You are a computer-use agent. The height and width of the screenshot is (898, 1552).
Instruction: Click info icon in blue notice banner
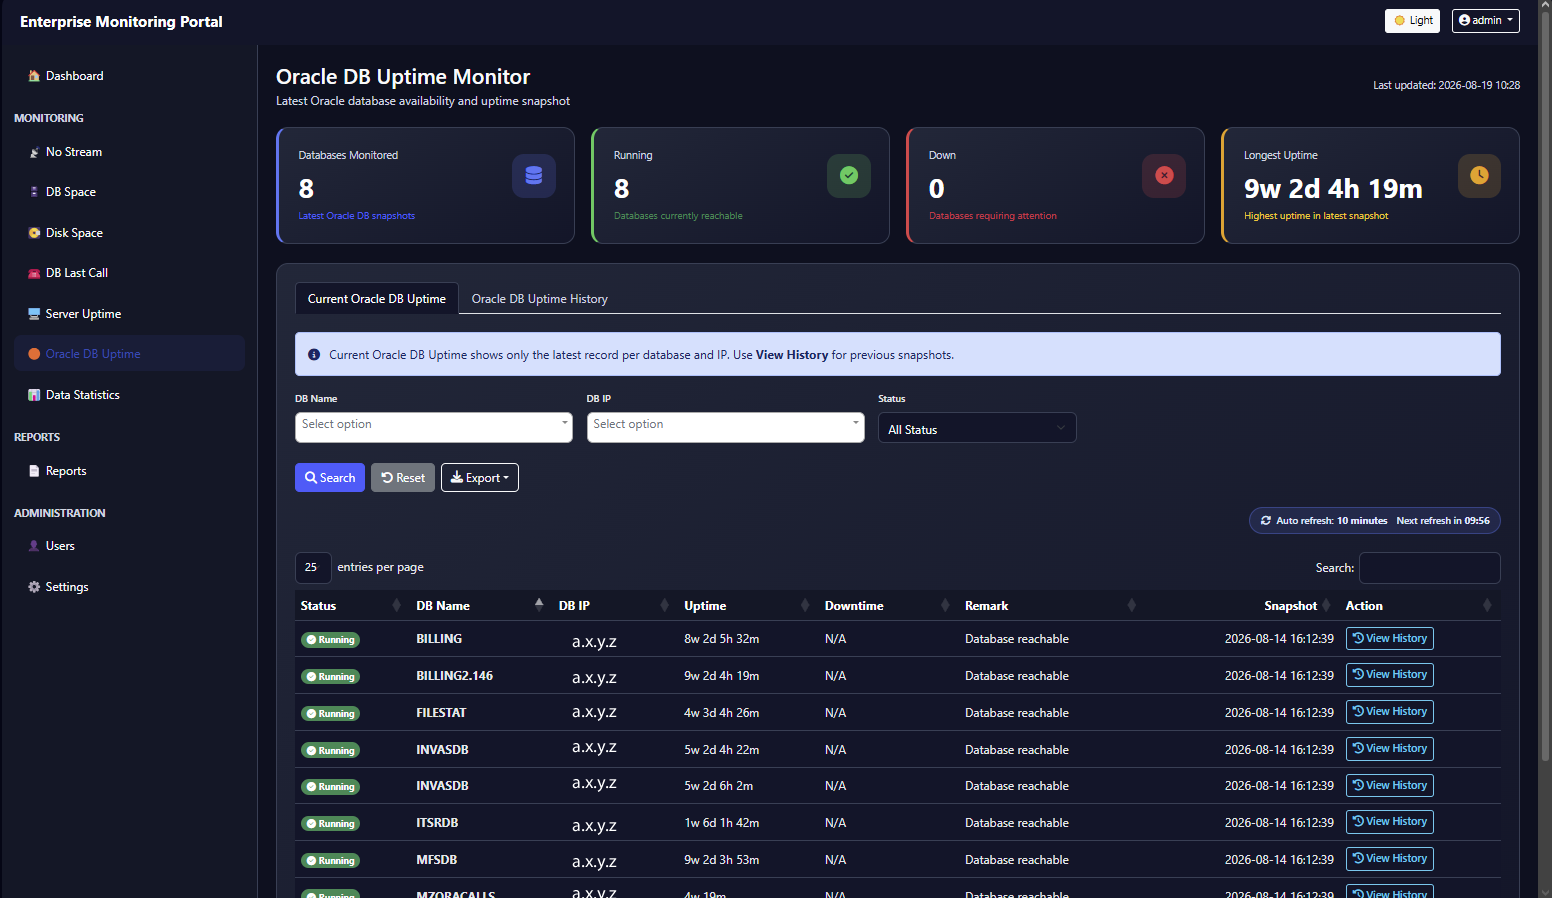[314, 355]
